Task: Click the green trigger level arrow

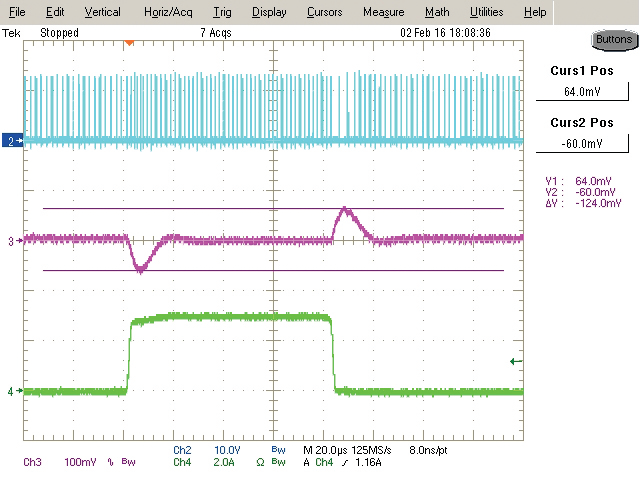Action: (x=516, y=361)
